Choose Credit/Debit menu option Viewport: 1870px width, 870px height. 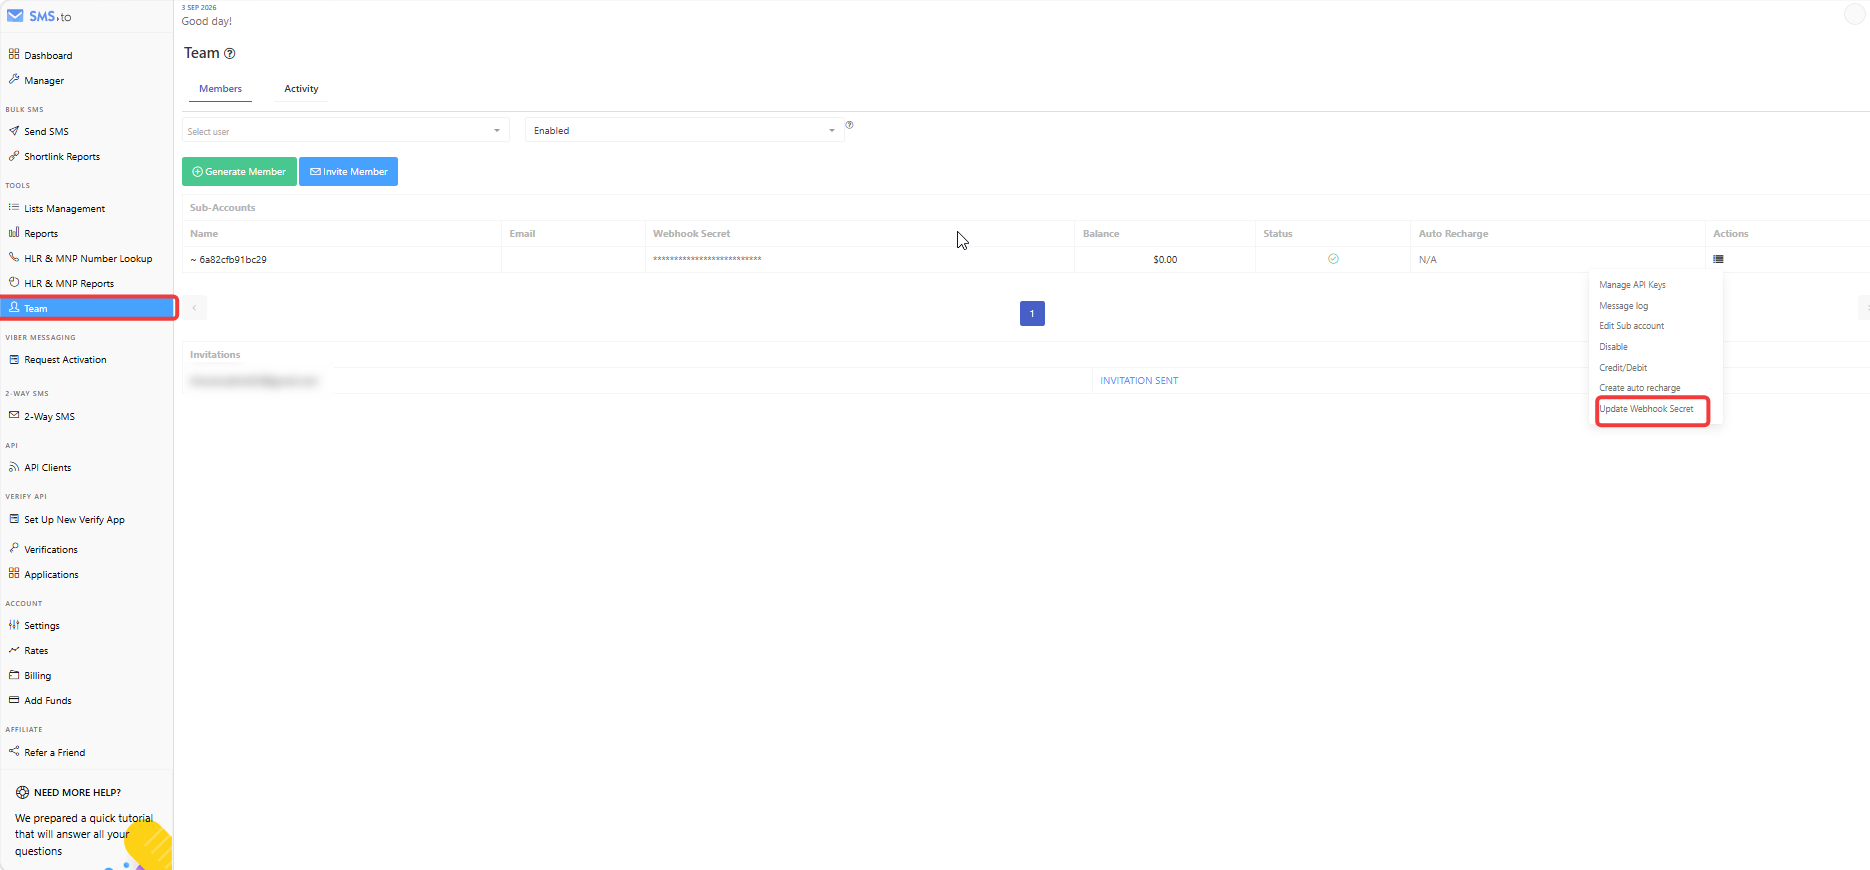click(x=1623, y=368)
